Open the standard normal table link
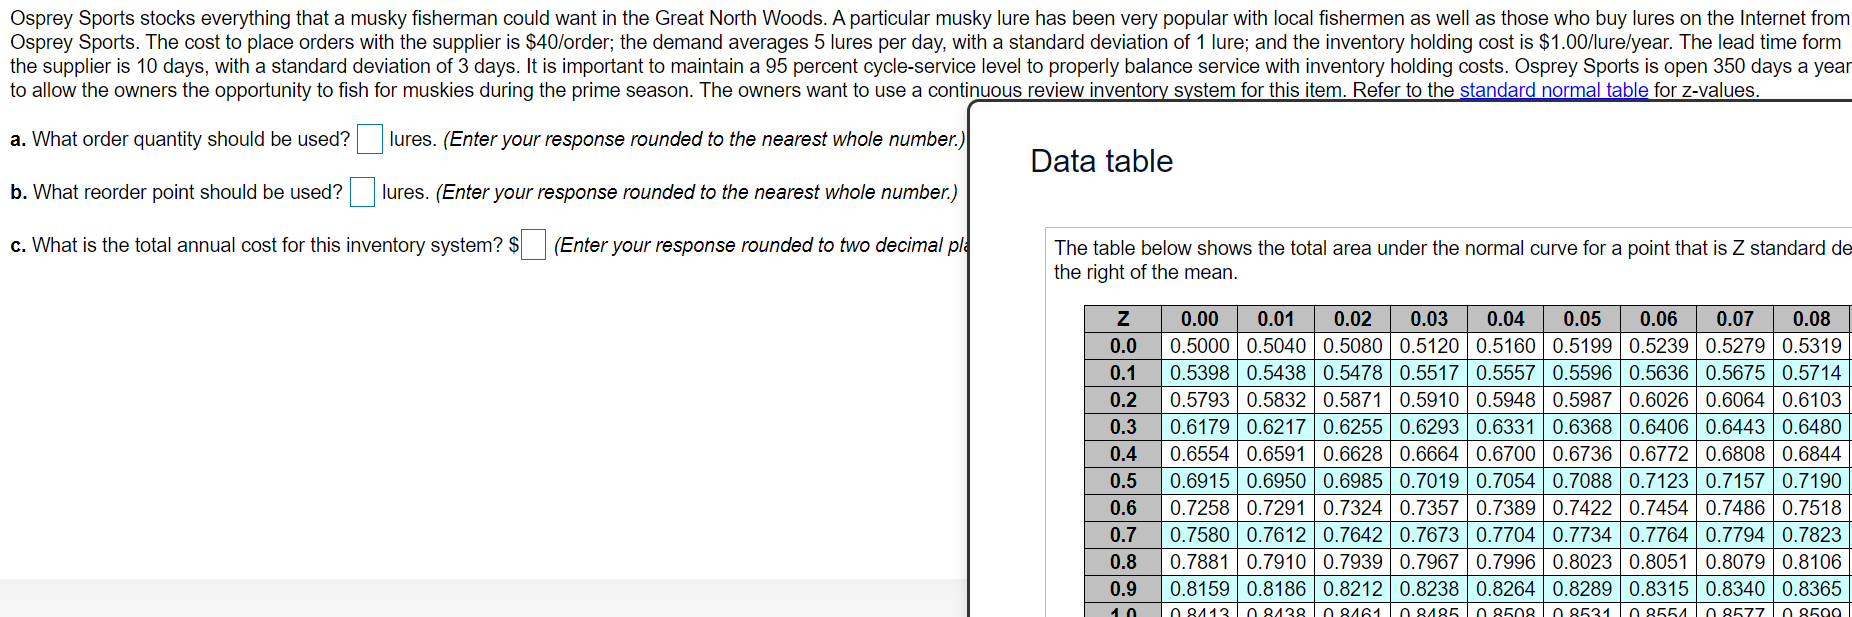 coord(1553,90)
